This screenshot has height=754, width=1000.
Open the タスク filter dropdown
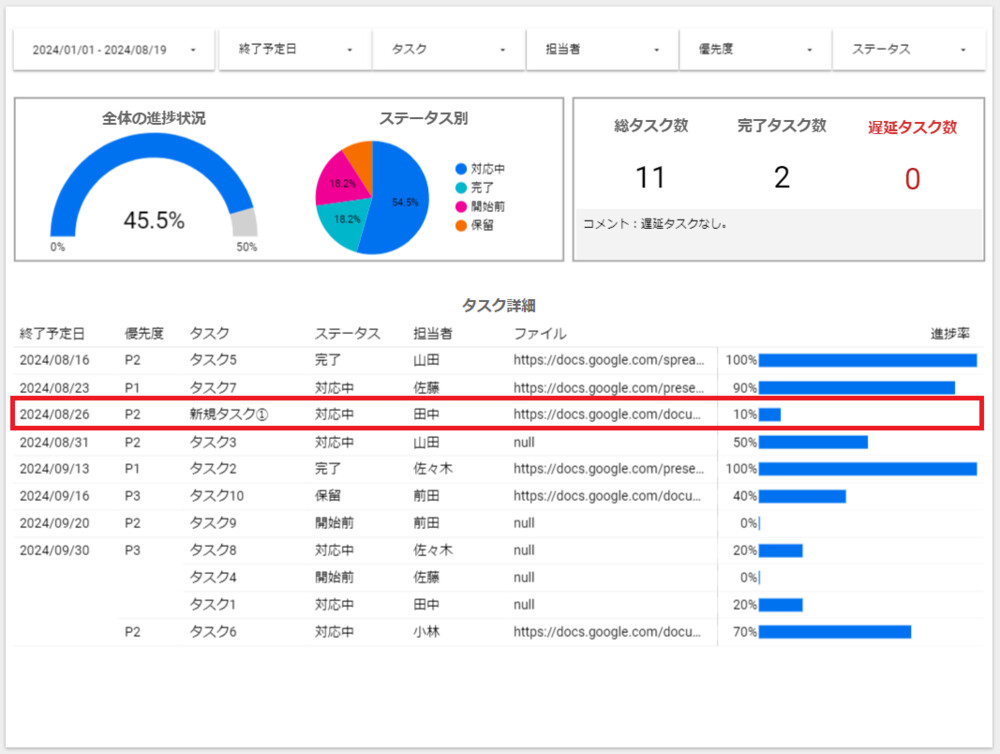coord(448,49)
